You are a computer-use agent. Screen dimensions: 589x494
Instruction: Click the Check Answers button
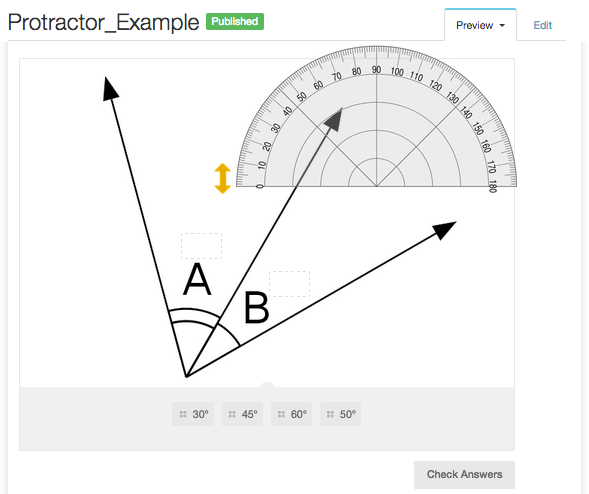tap(464, 474)
